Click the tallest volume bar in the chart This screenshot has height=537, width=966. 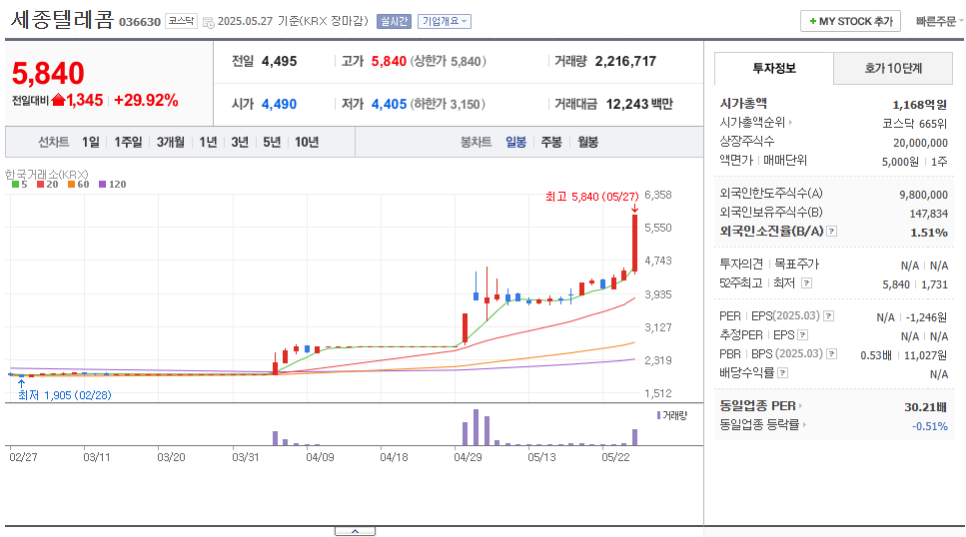476,427
